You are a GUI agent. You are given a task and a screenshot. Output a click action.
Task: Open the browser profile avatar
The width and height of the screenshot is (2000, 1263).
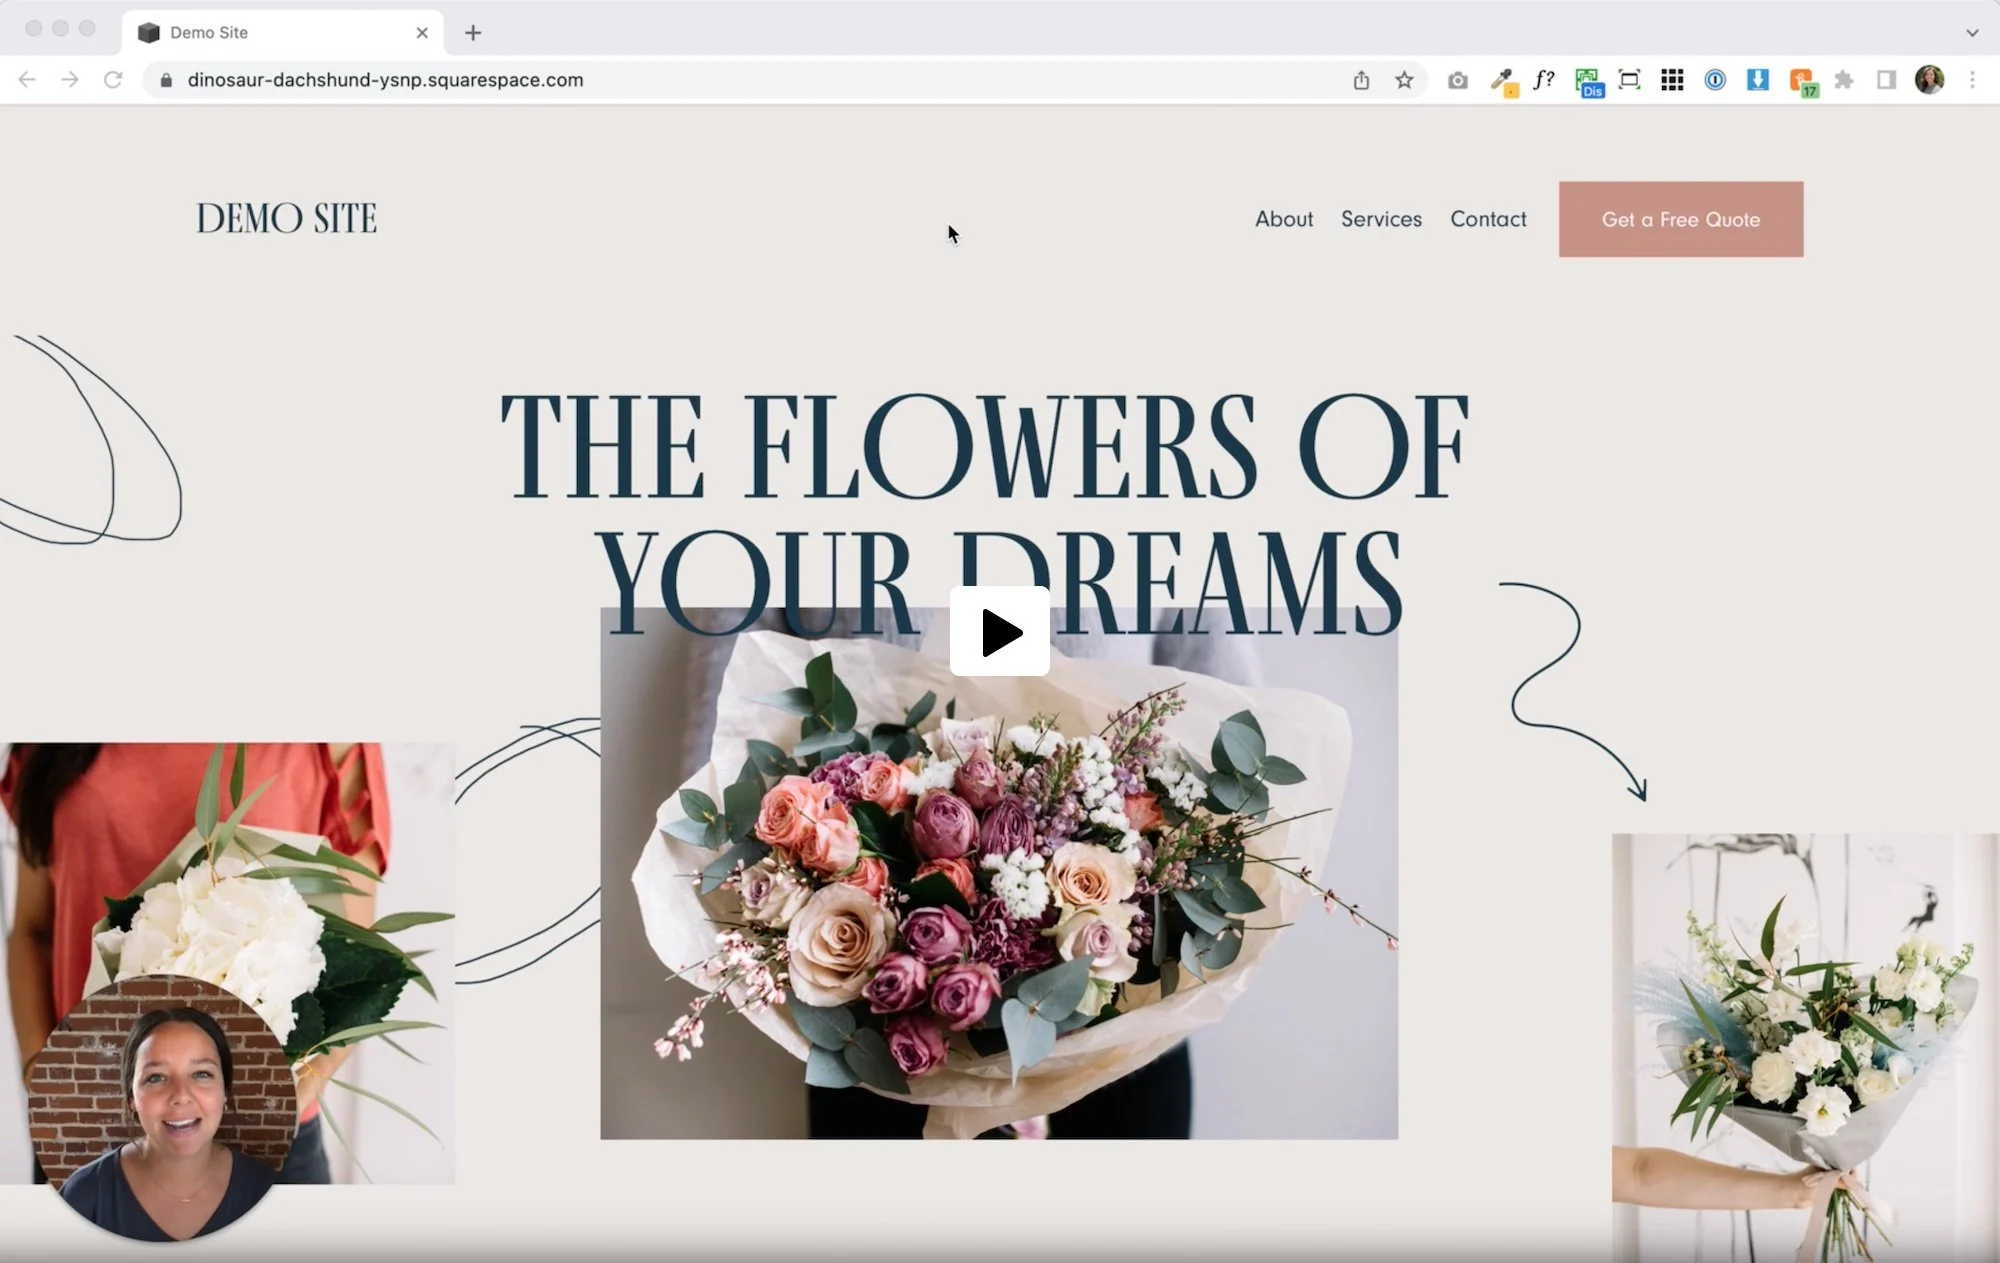[1930, 80]
